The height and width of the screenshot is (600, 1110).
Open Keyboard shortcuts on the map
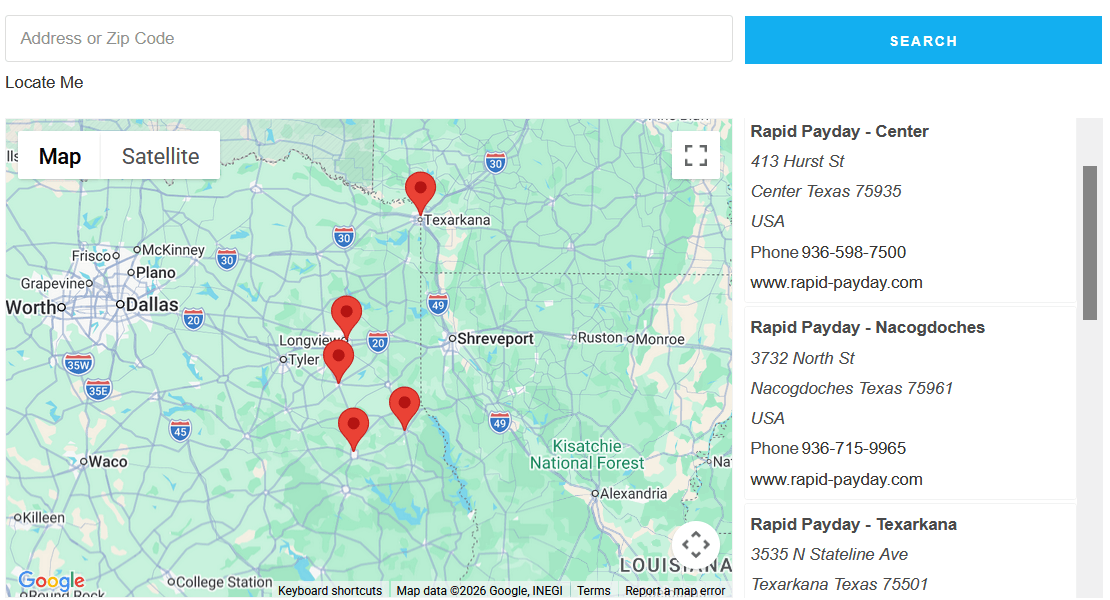pyautogui.click(x=330, y=591)
